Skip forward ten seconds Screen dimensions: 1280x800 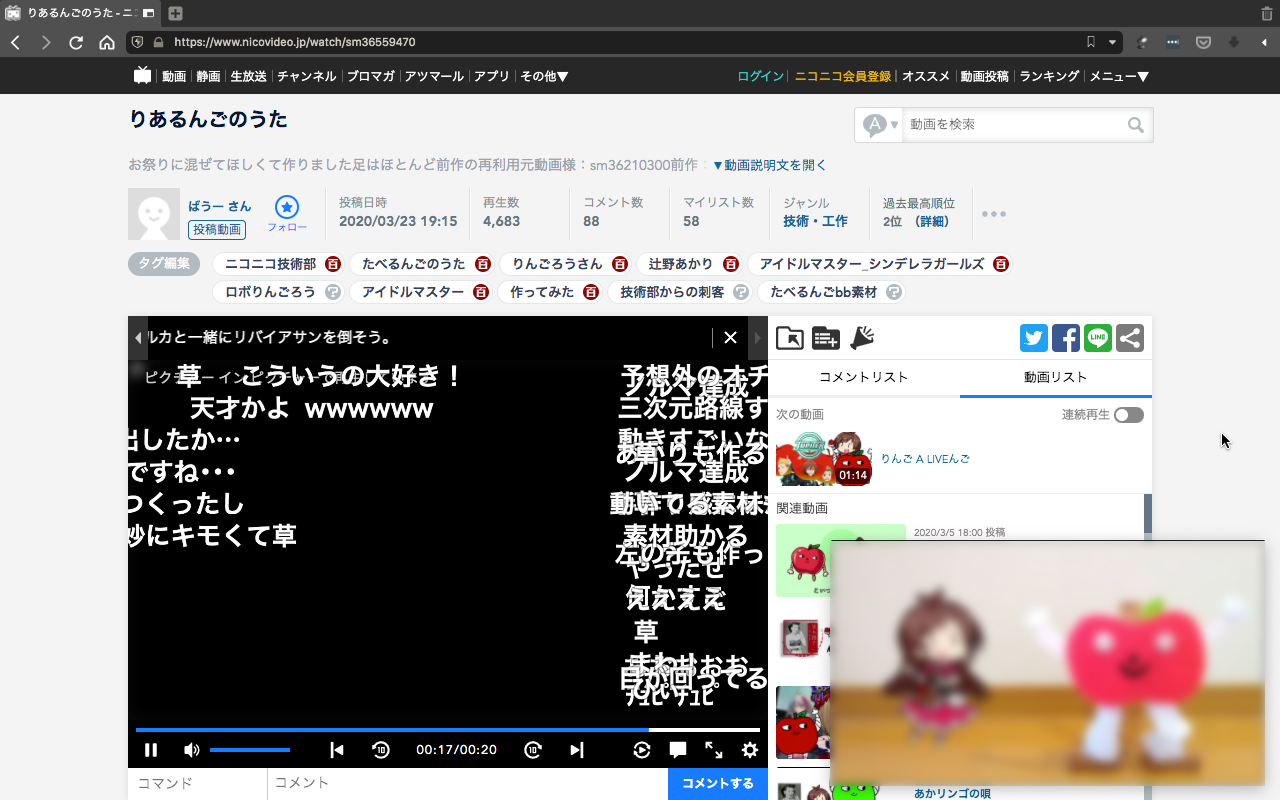tap(533, 750)
